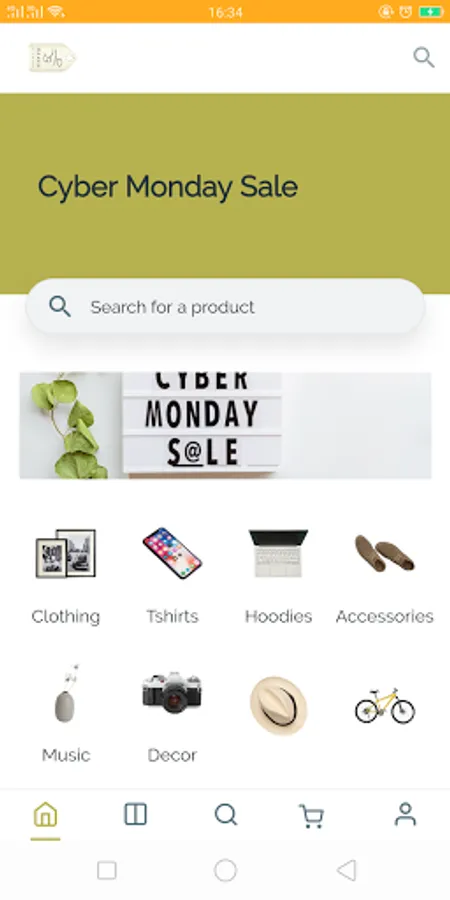
Task: Select the Clothing category picture frames
Action: click(x=65, y=553)
